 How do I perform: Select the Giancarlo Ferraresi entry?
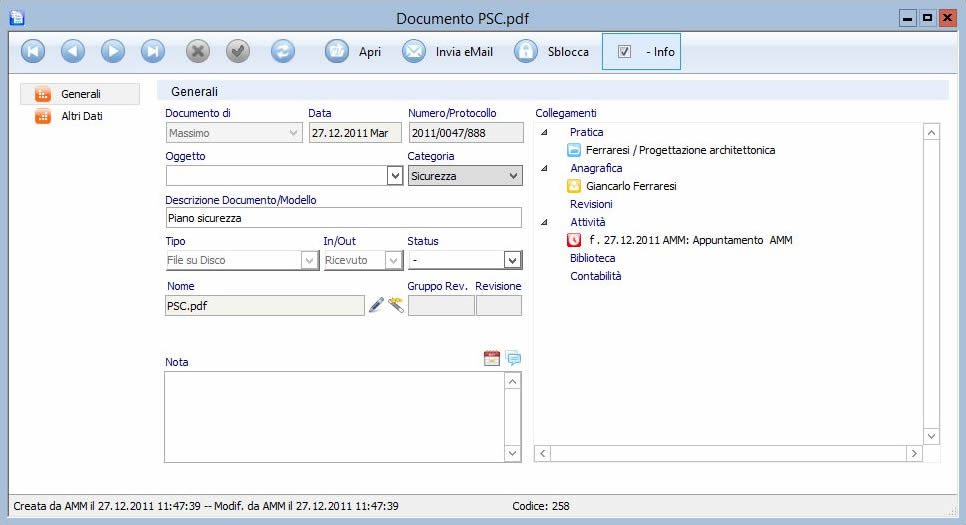point(631,186)
